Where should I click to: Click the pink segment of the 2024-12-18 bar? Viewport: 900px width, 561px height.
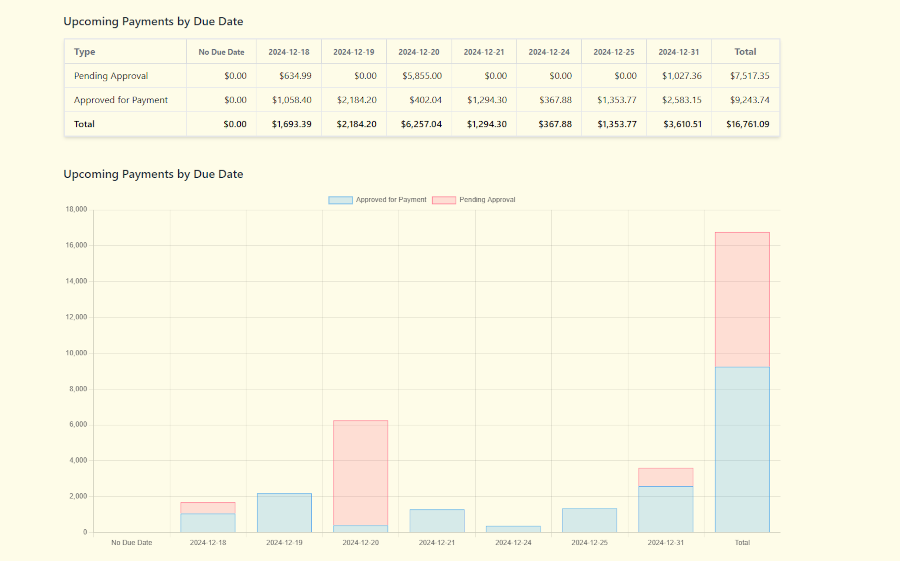point(208,508)
